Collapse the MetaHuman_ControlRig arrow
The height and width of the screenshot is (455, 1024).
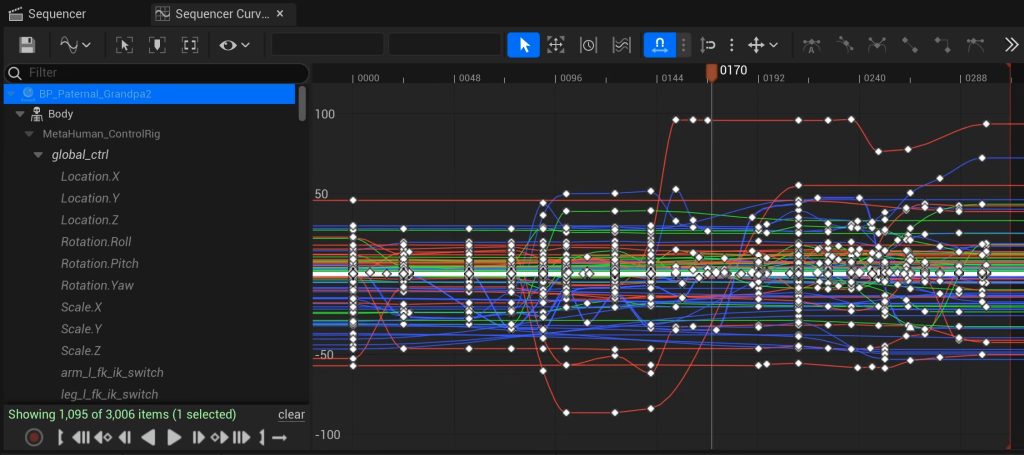pyautogui.click(x=29, y=134)
